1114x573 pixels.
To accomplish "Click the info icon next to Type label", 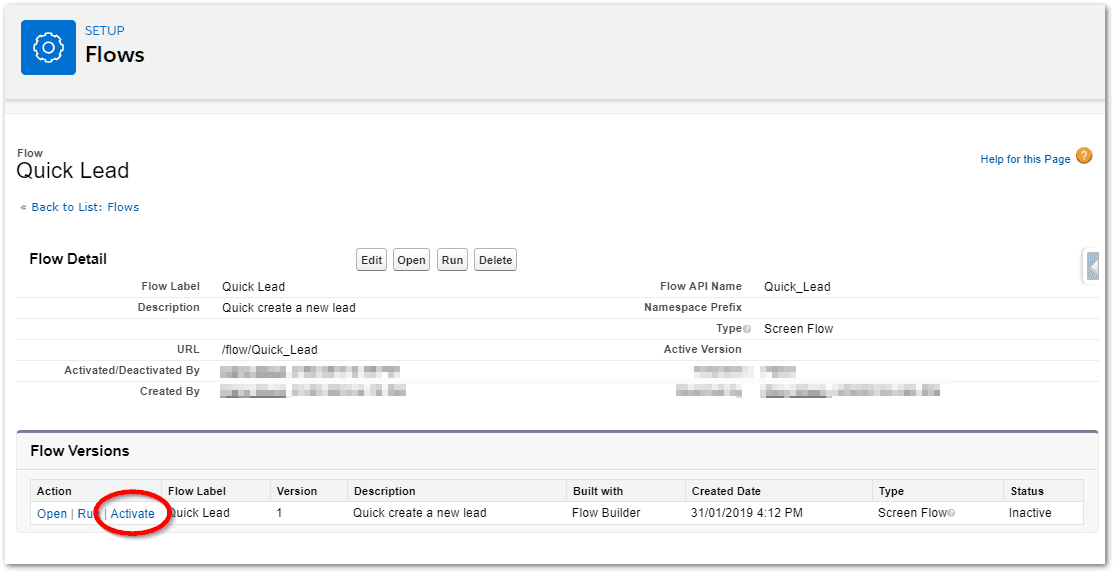I will tap(747, 329).
